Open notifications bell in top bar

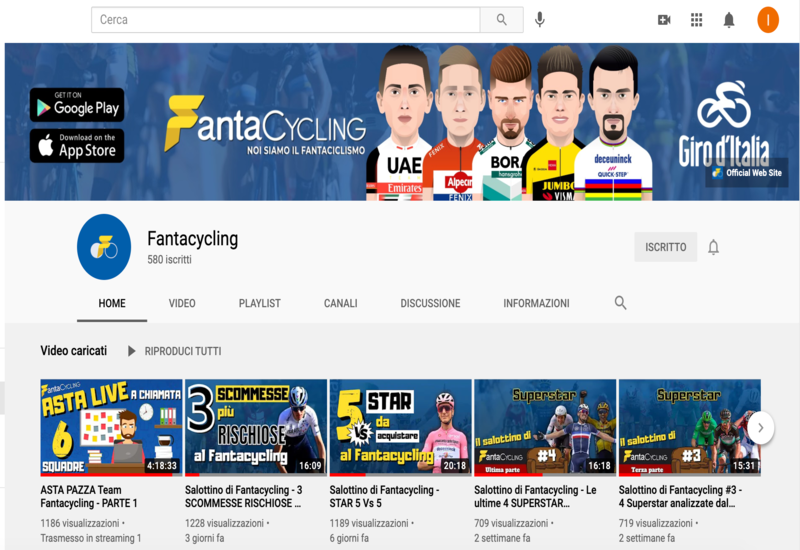tap(729, 20)
